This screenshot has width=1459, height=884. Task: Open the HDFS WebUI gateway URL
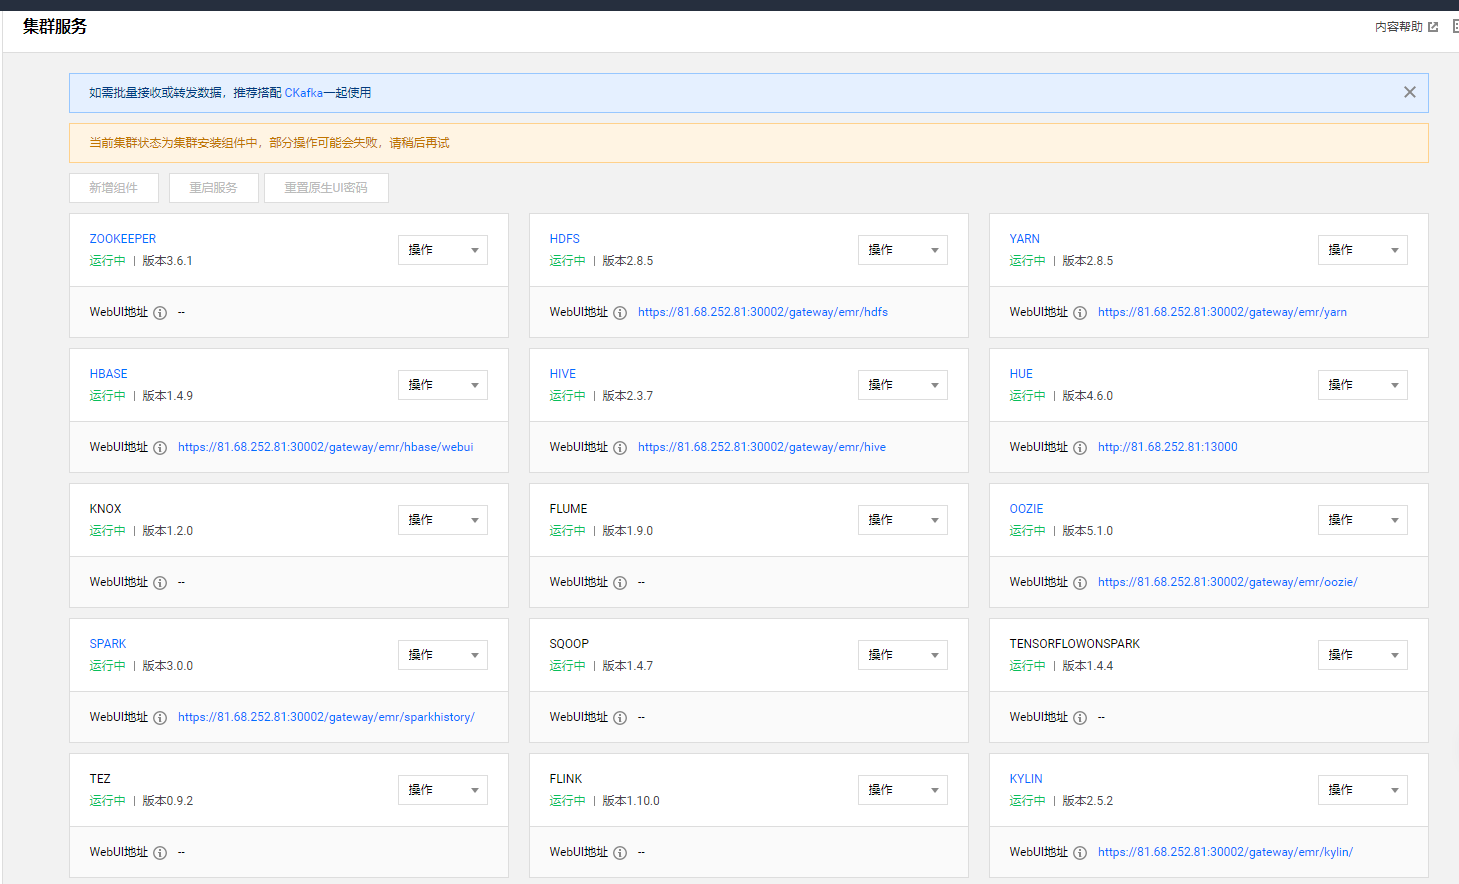tap(763, 312)
